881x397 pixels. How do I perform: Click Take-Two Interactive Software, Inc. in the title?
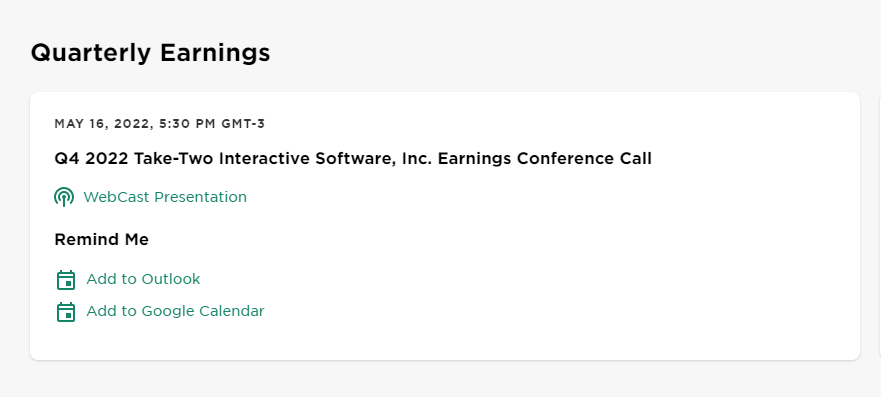click(x=283, y=159)
